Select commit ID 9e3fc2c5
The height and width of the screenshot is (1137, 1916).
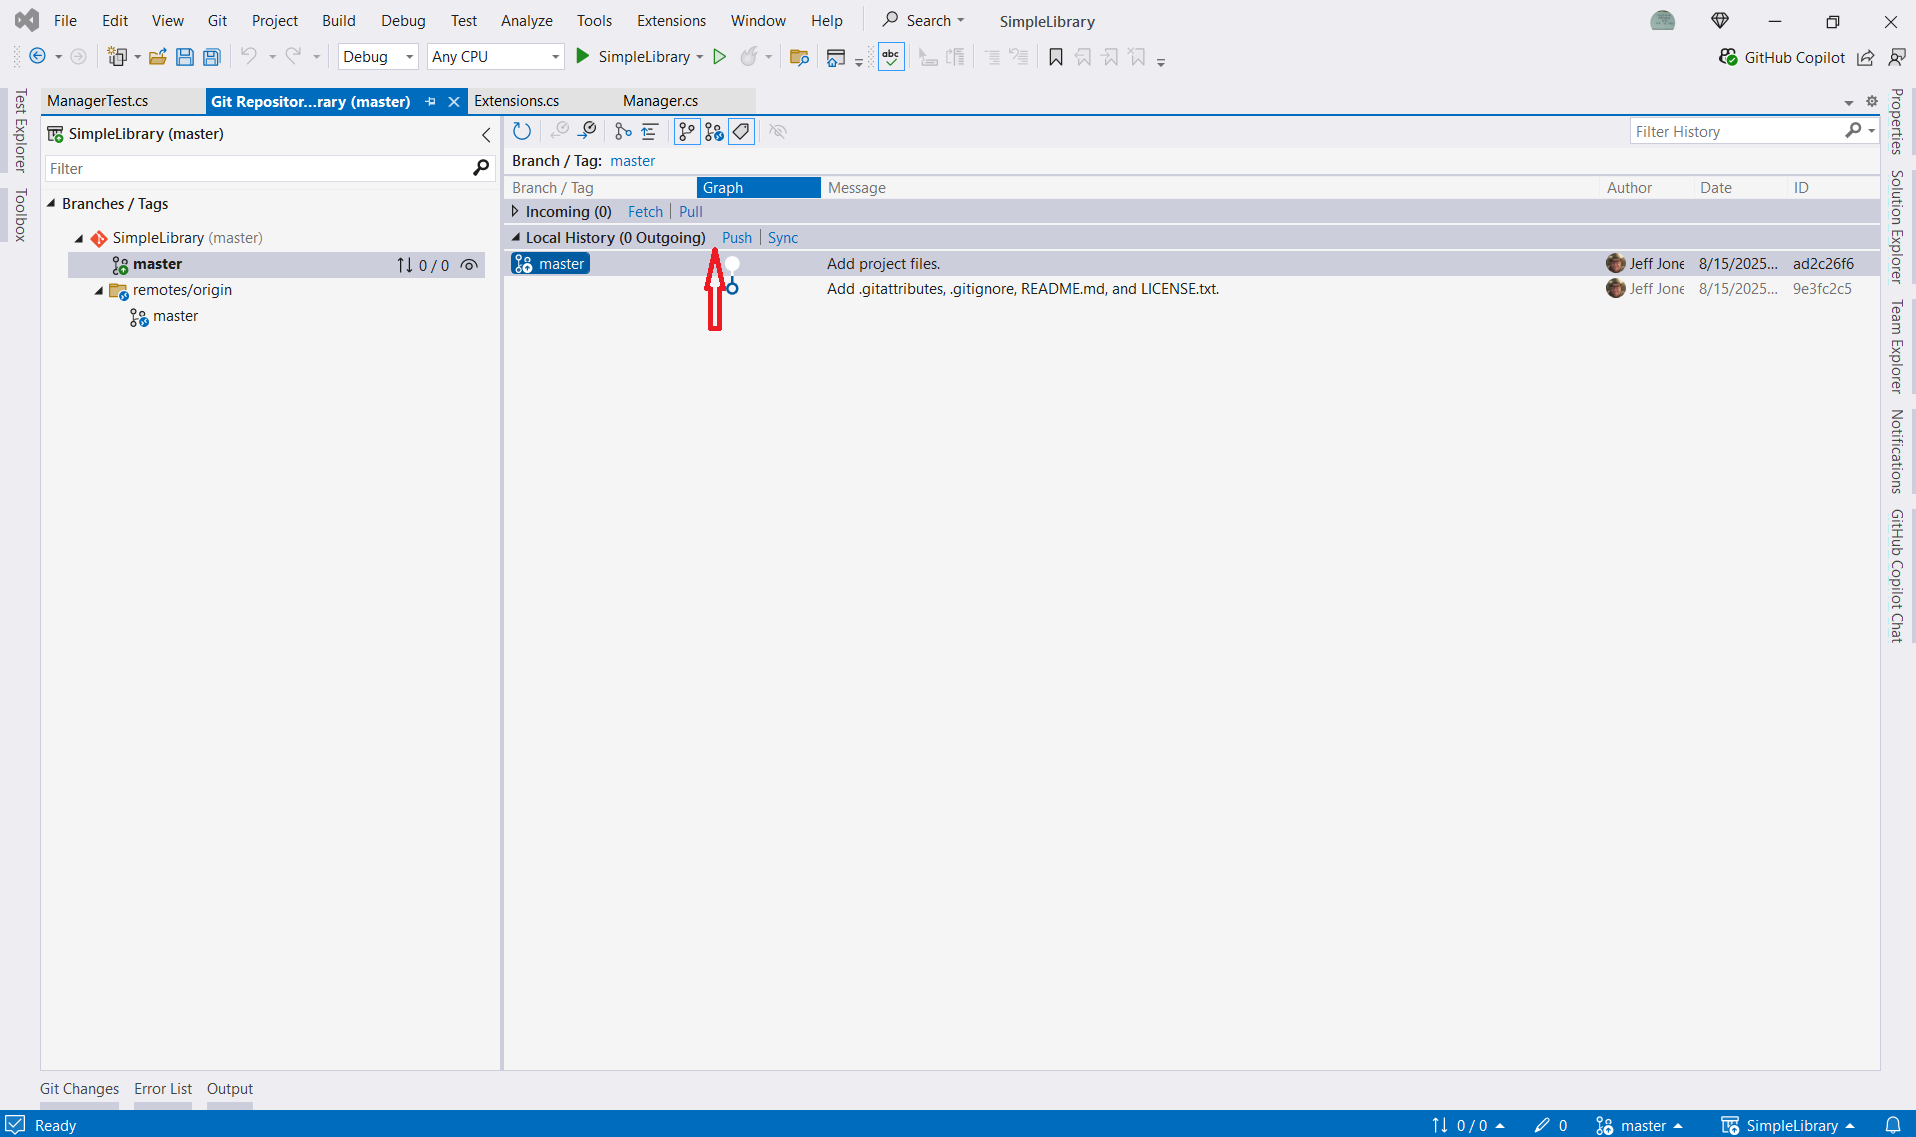click(x=1822, y=289)
